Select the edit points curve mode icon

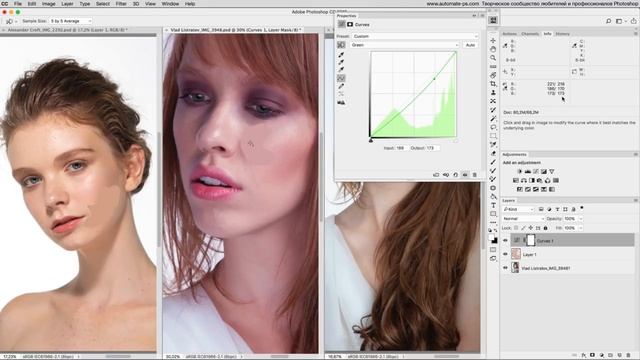click(341, 78)
